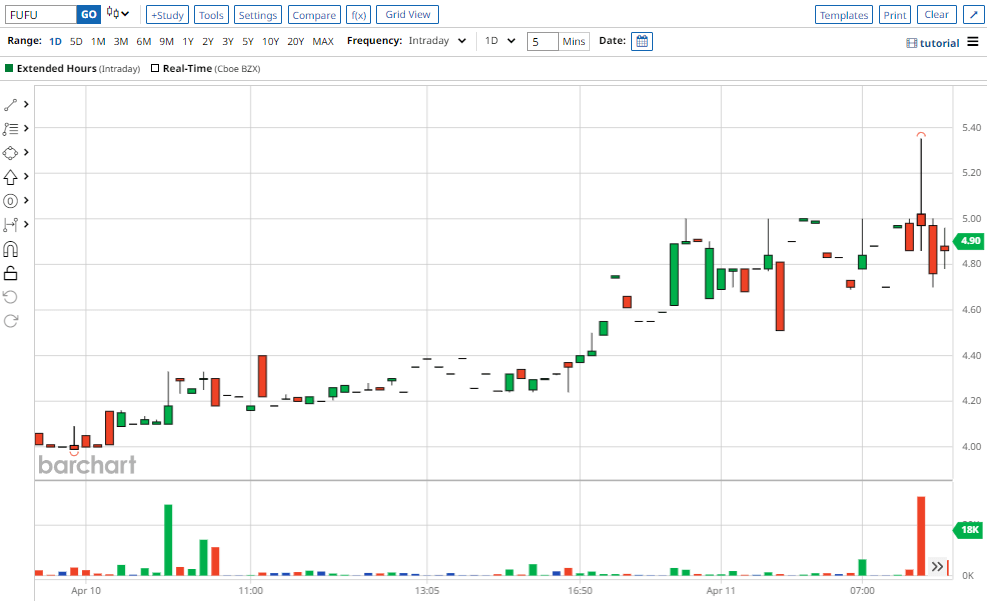Switch to Grid View
The height and width of the screenshot is (604, 994).
pos(408,15)
